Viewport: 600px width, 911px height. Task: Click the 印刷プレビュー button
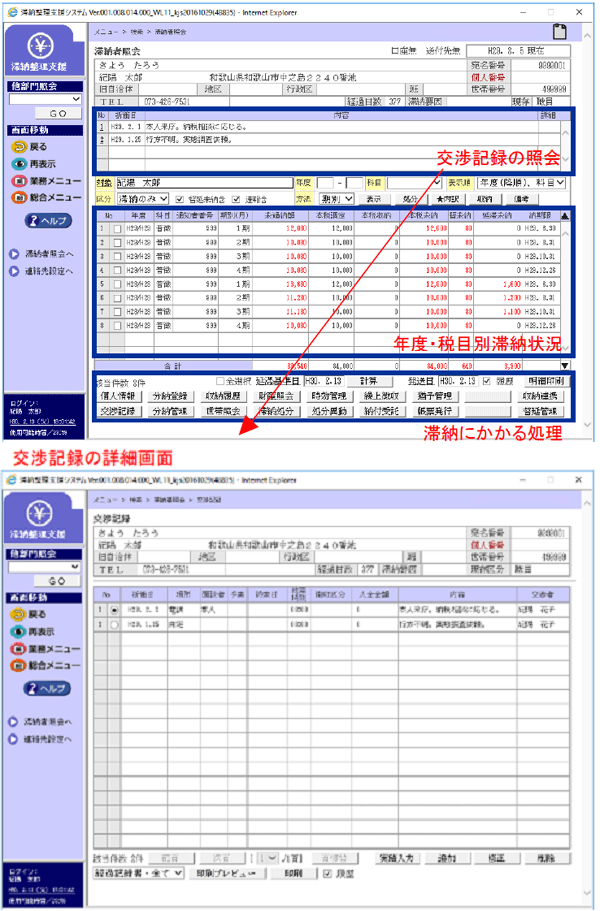pyautogui.click(x=229, y=873)
